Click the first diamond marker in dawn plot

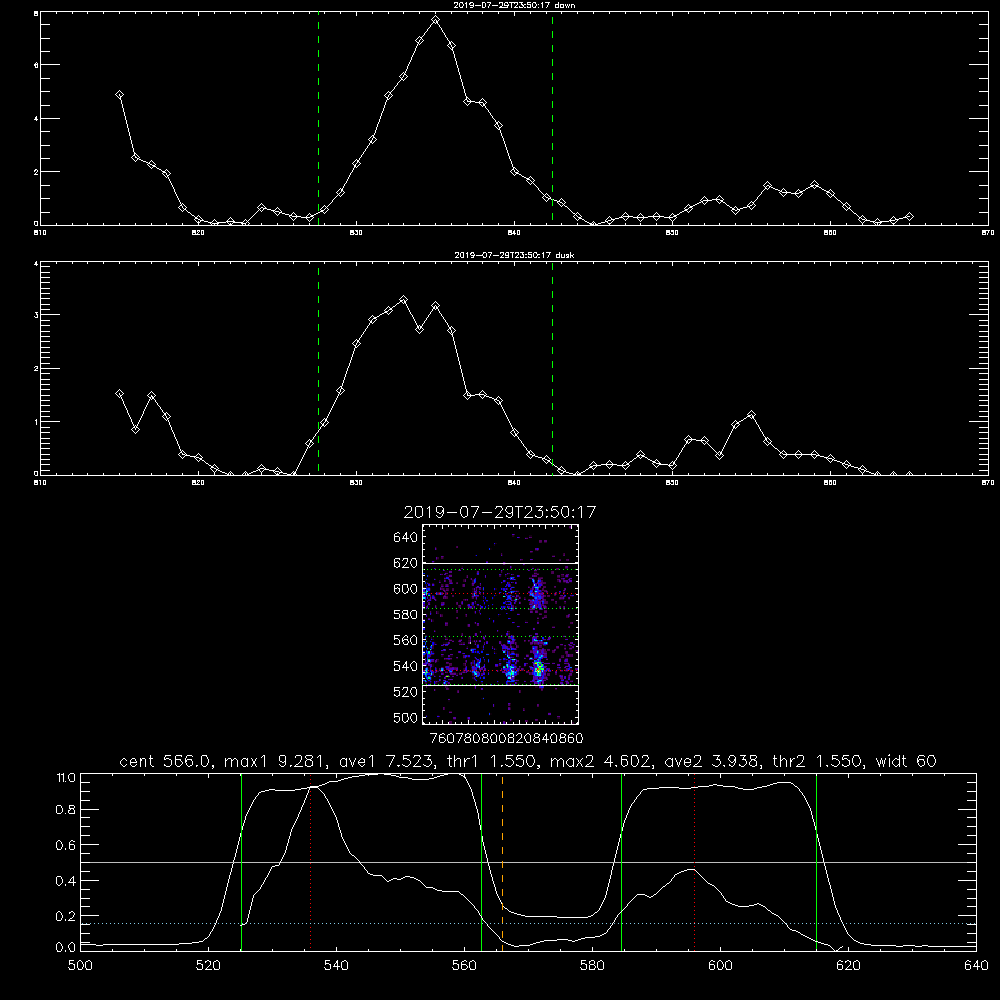coord(119,94)
